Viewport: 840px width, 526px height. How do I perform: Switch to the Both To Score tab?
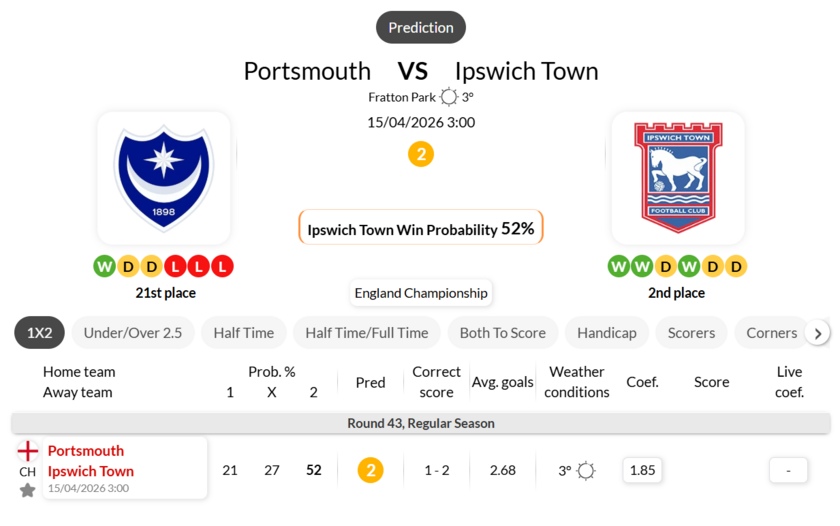503,333
